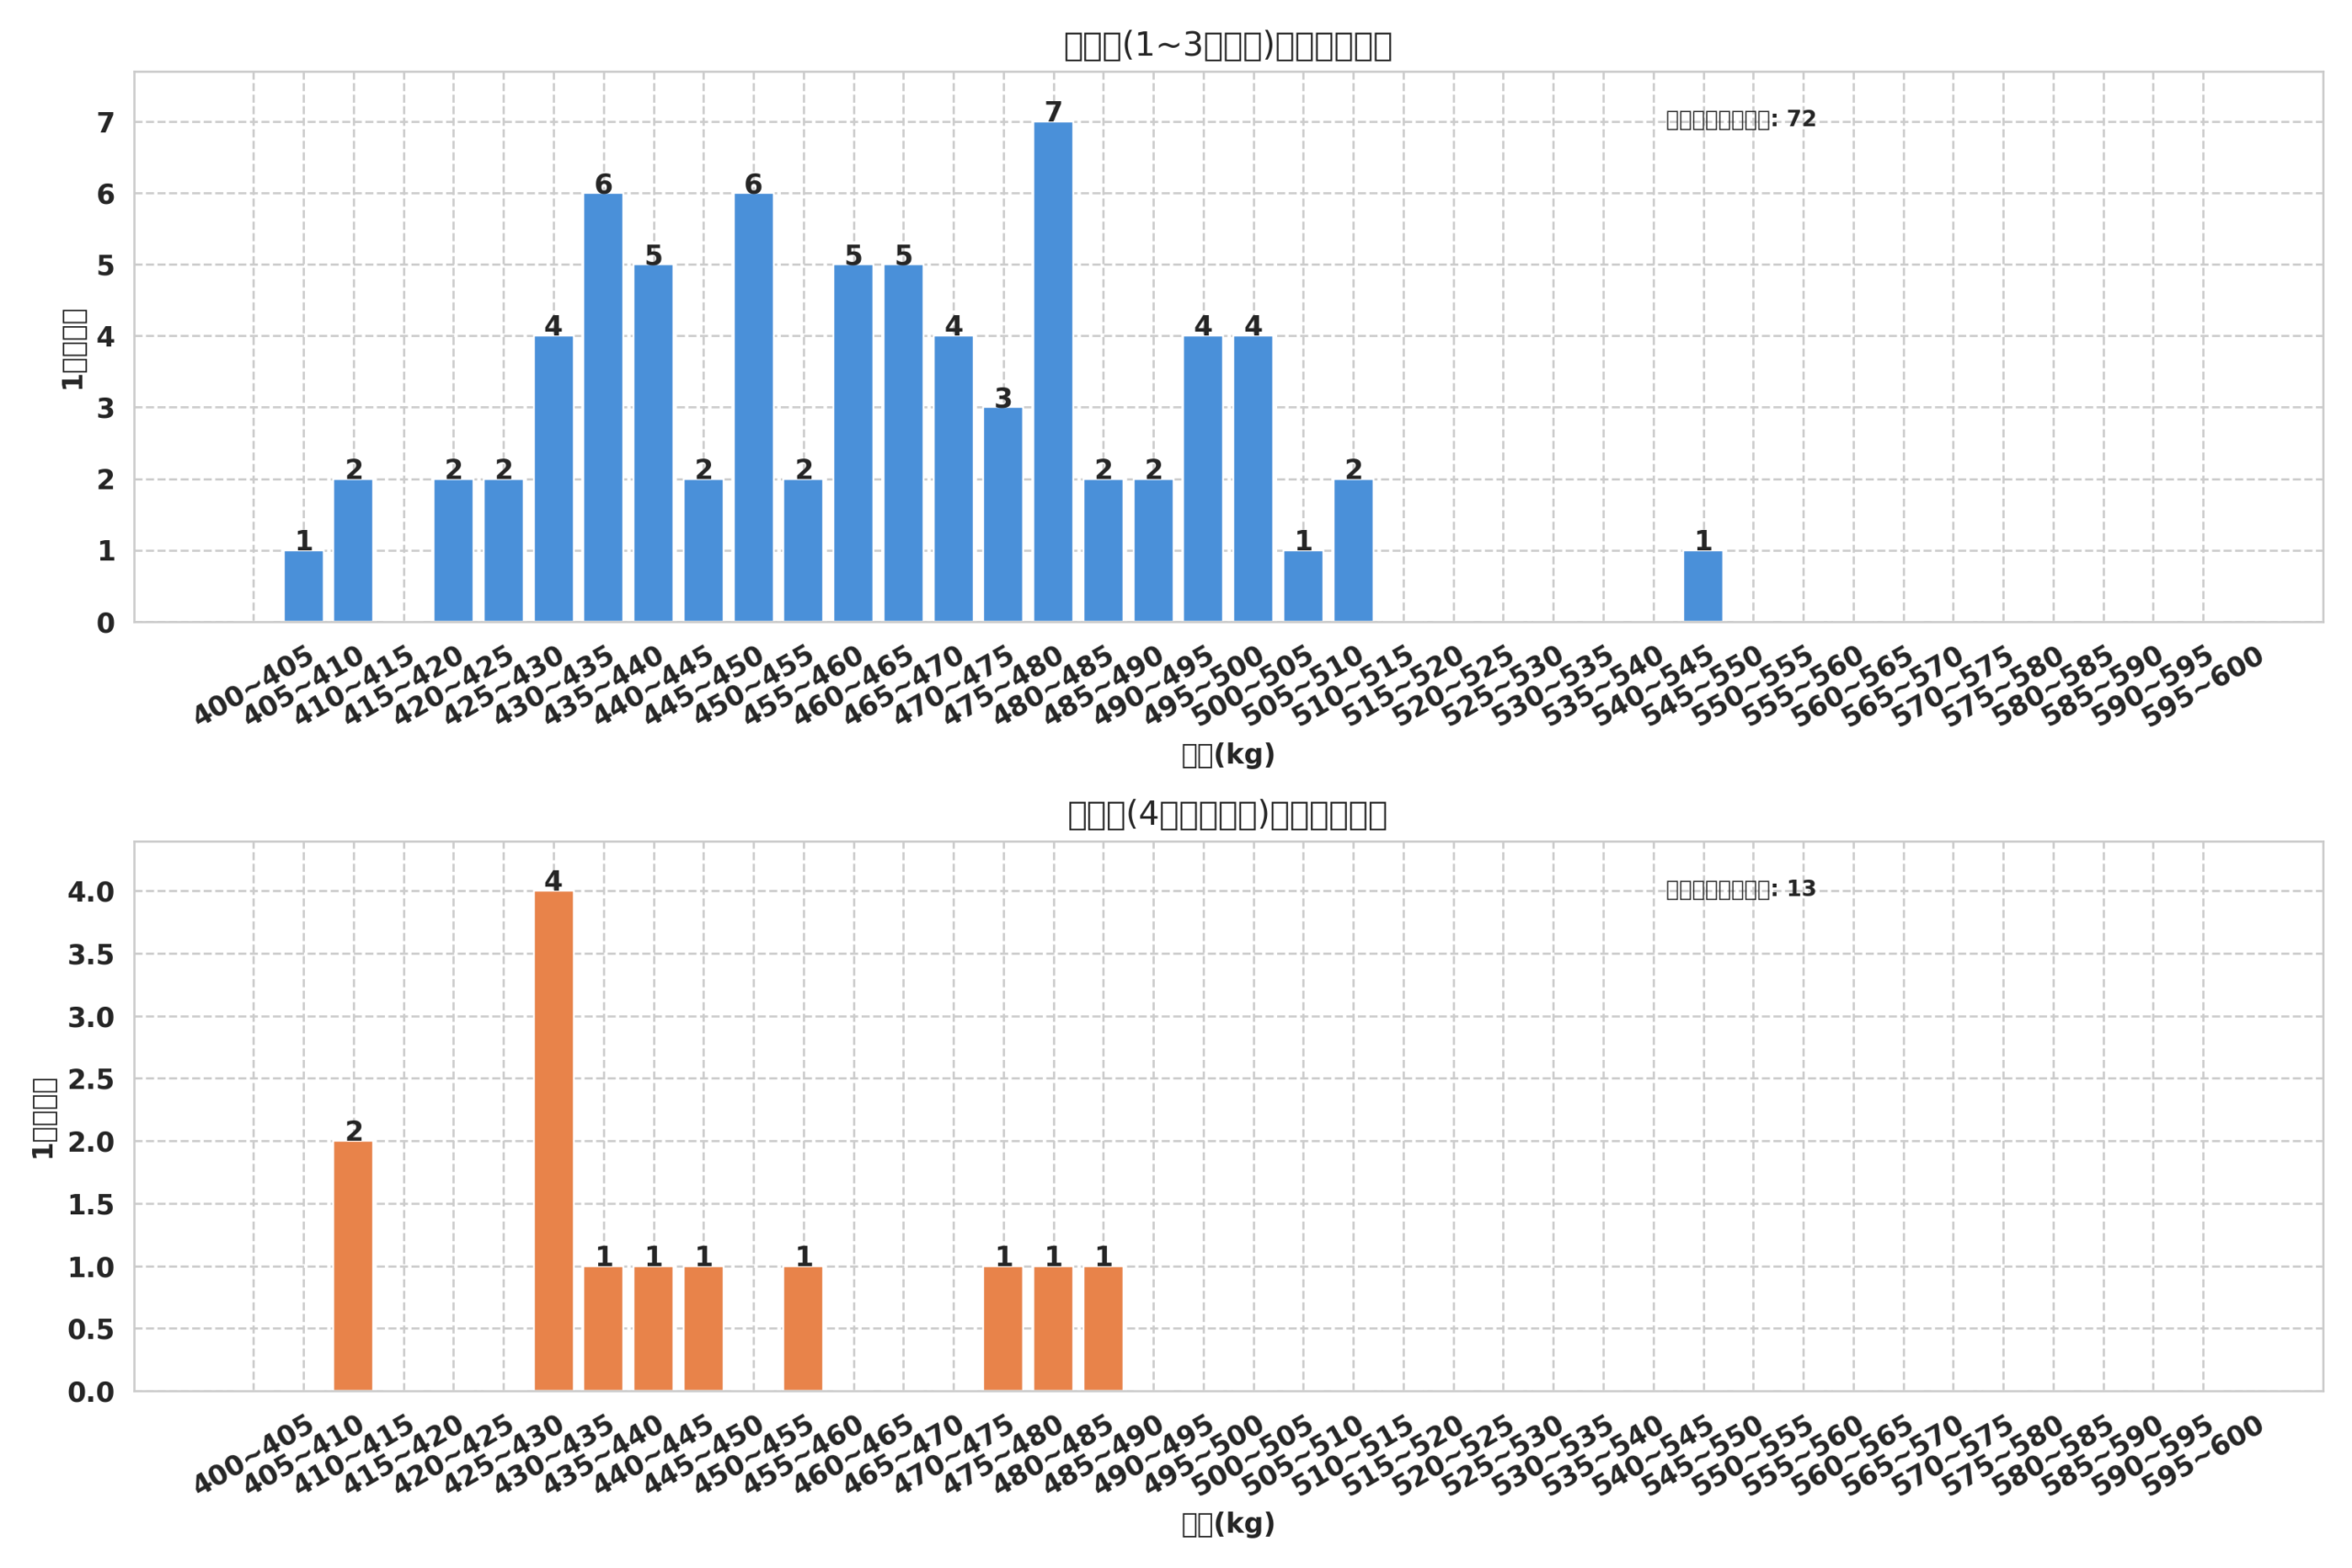Select the annotation ending in ": 13"
The image size is (2352, 1568).
(x=1741, y=889)
